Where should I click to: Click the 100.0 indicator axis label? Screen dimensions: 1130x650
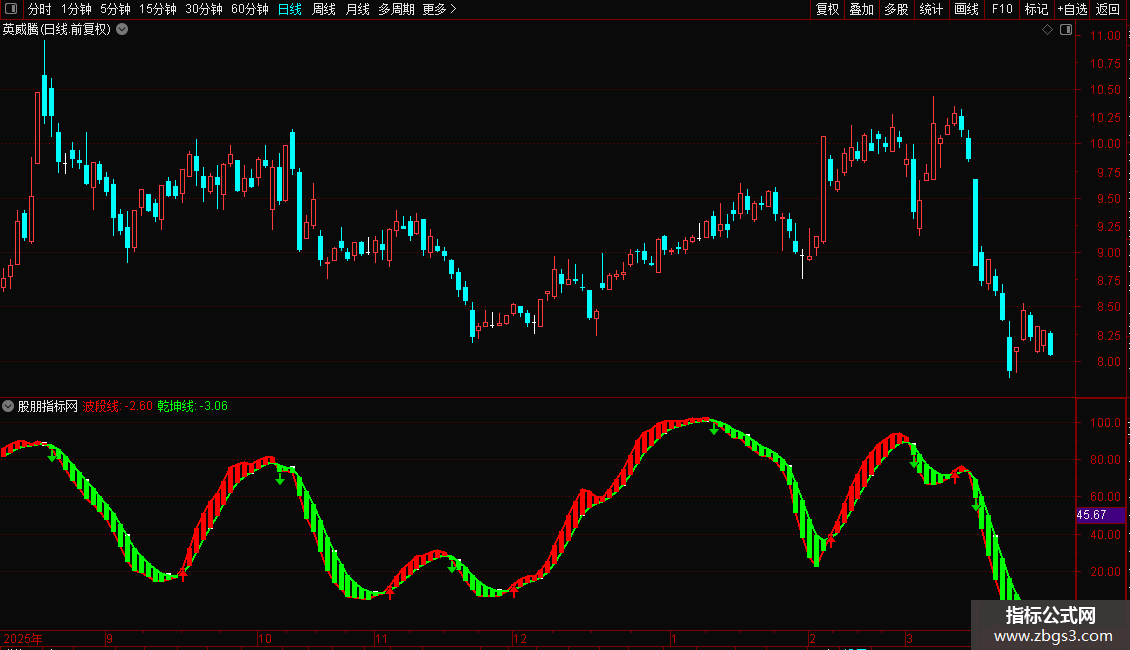tap(1105, 422)
